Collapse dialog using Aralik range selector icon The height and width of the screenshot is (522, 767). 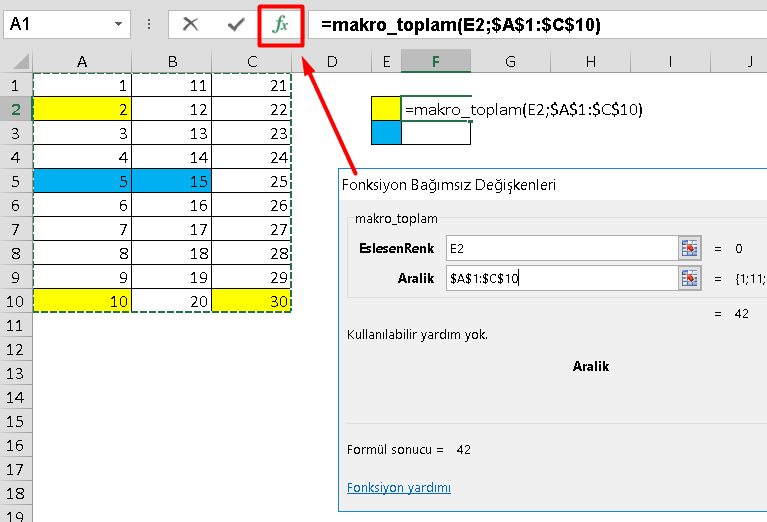click(689, 278)
